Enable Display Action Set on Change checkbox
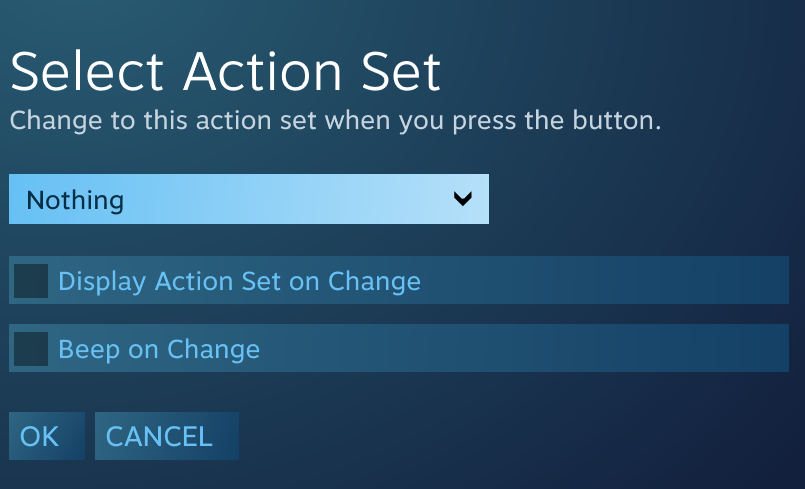 pyautogui.click(x=31, y=281)
